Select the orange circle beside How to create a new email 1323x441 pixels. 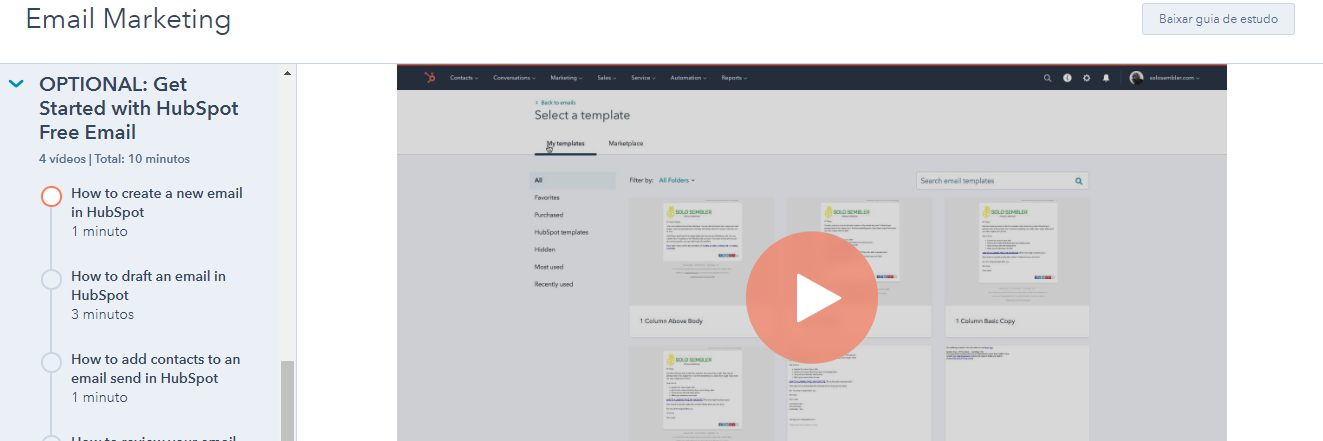click(52, 196)
